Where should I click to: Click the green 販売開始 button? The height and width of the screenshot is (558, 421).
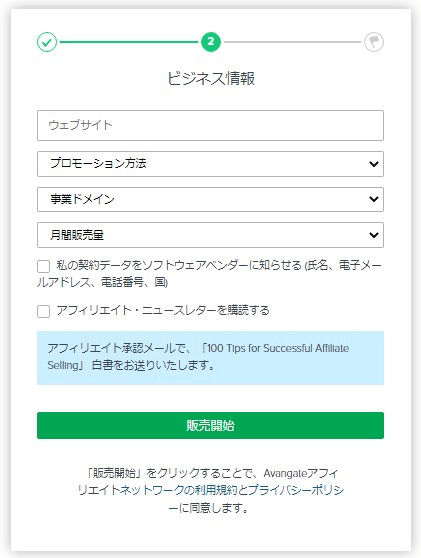click(x=210, y=426)
